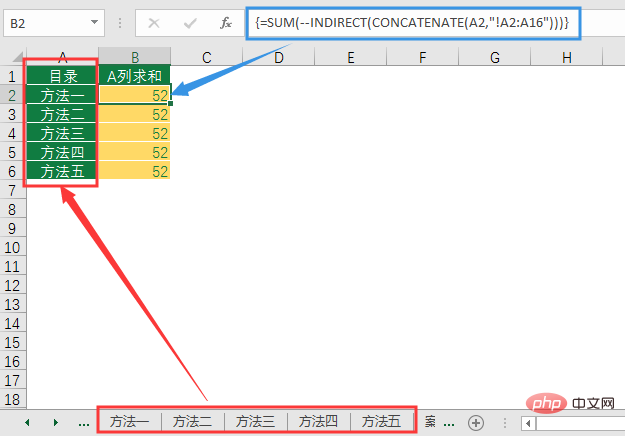The image size is (625, 436).
Task: Select row 10 header
Action: point(12,247)
